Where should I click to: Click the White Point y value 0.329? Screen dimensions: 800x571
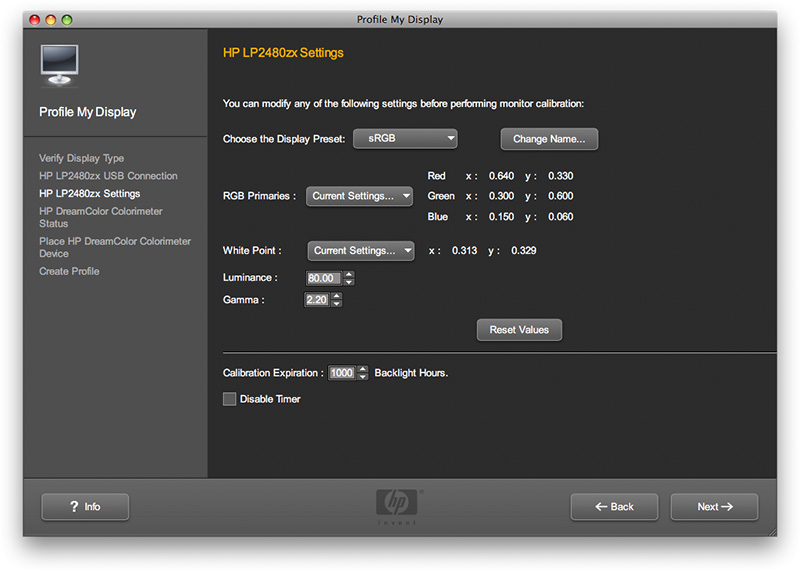pos(523,251)
